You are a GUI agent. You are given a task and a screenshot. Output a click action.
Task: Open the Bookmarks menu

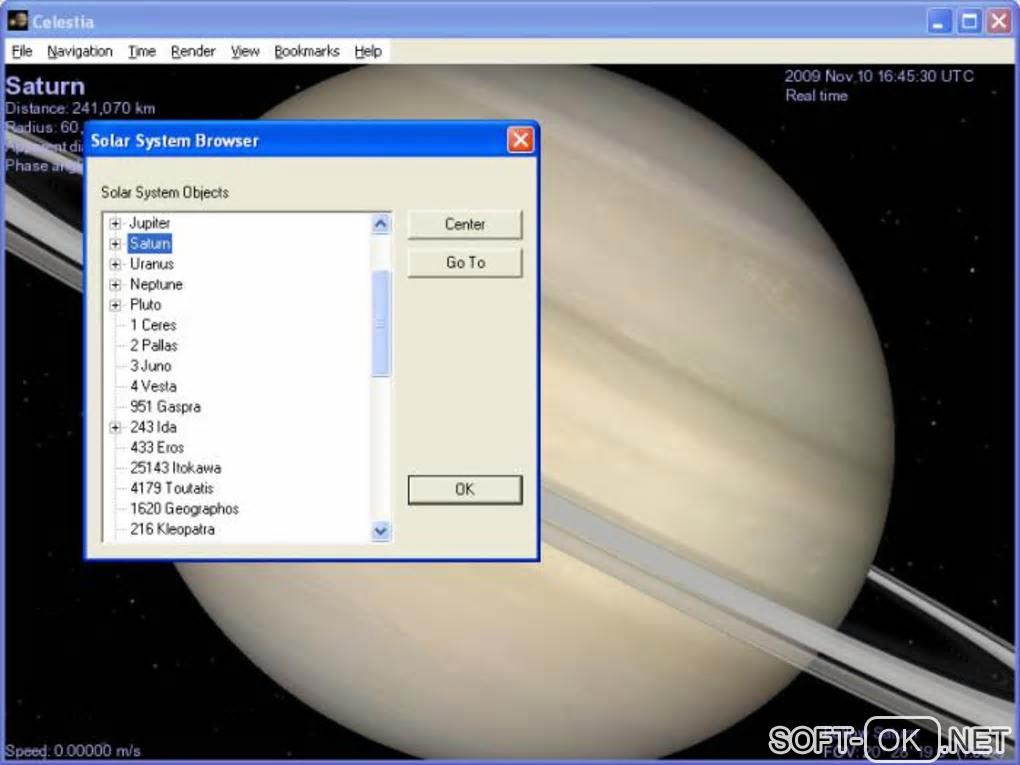point(306,51)
